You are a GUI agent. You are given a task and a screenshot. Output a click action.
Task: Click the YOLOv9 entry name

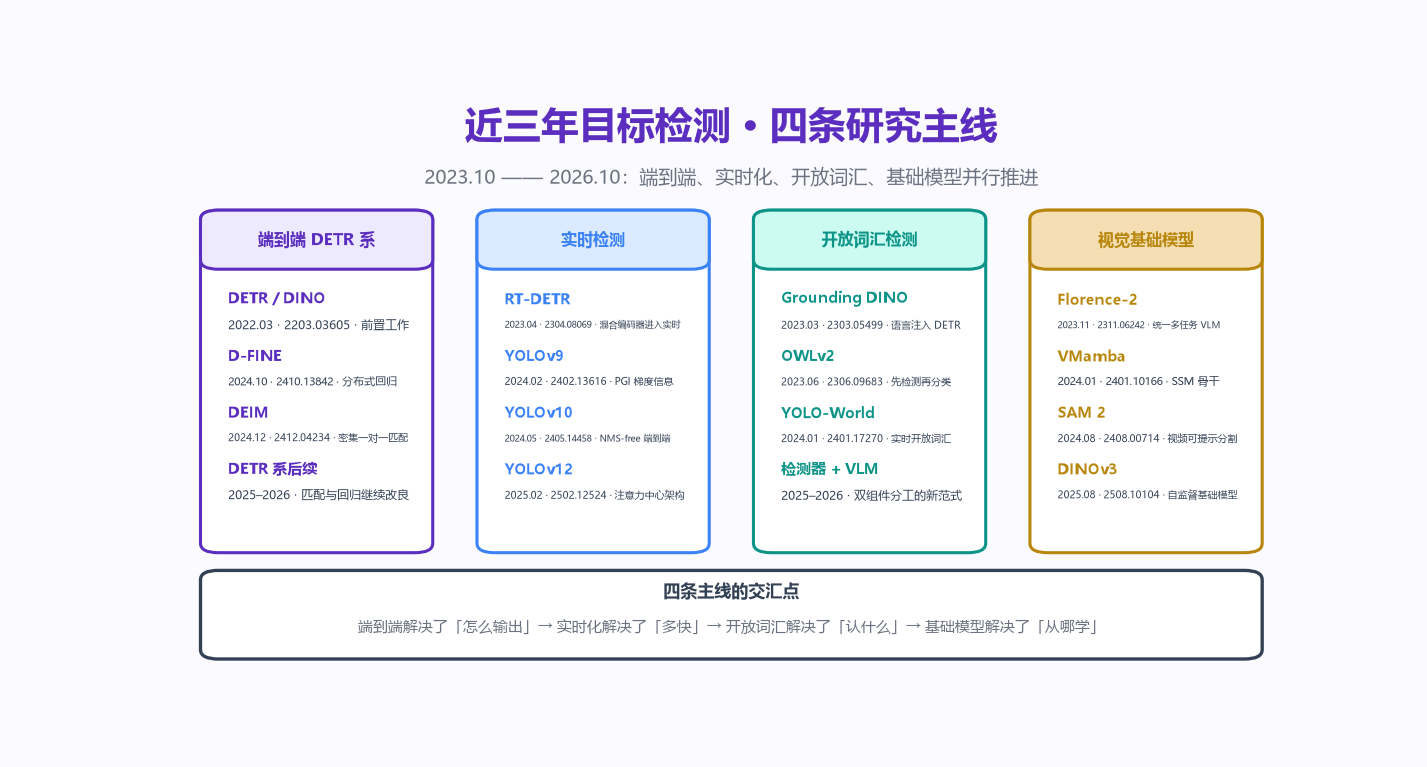534,355
